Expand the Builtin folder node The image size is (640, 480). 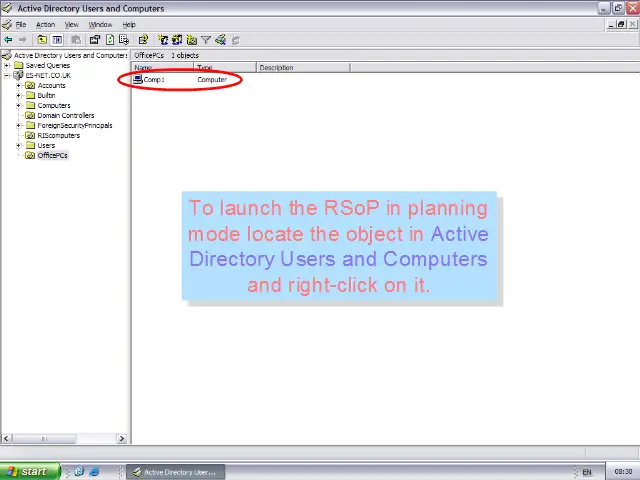click(18, 96)
